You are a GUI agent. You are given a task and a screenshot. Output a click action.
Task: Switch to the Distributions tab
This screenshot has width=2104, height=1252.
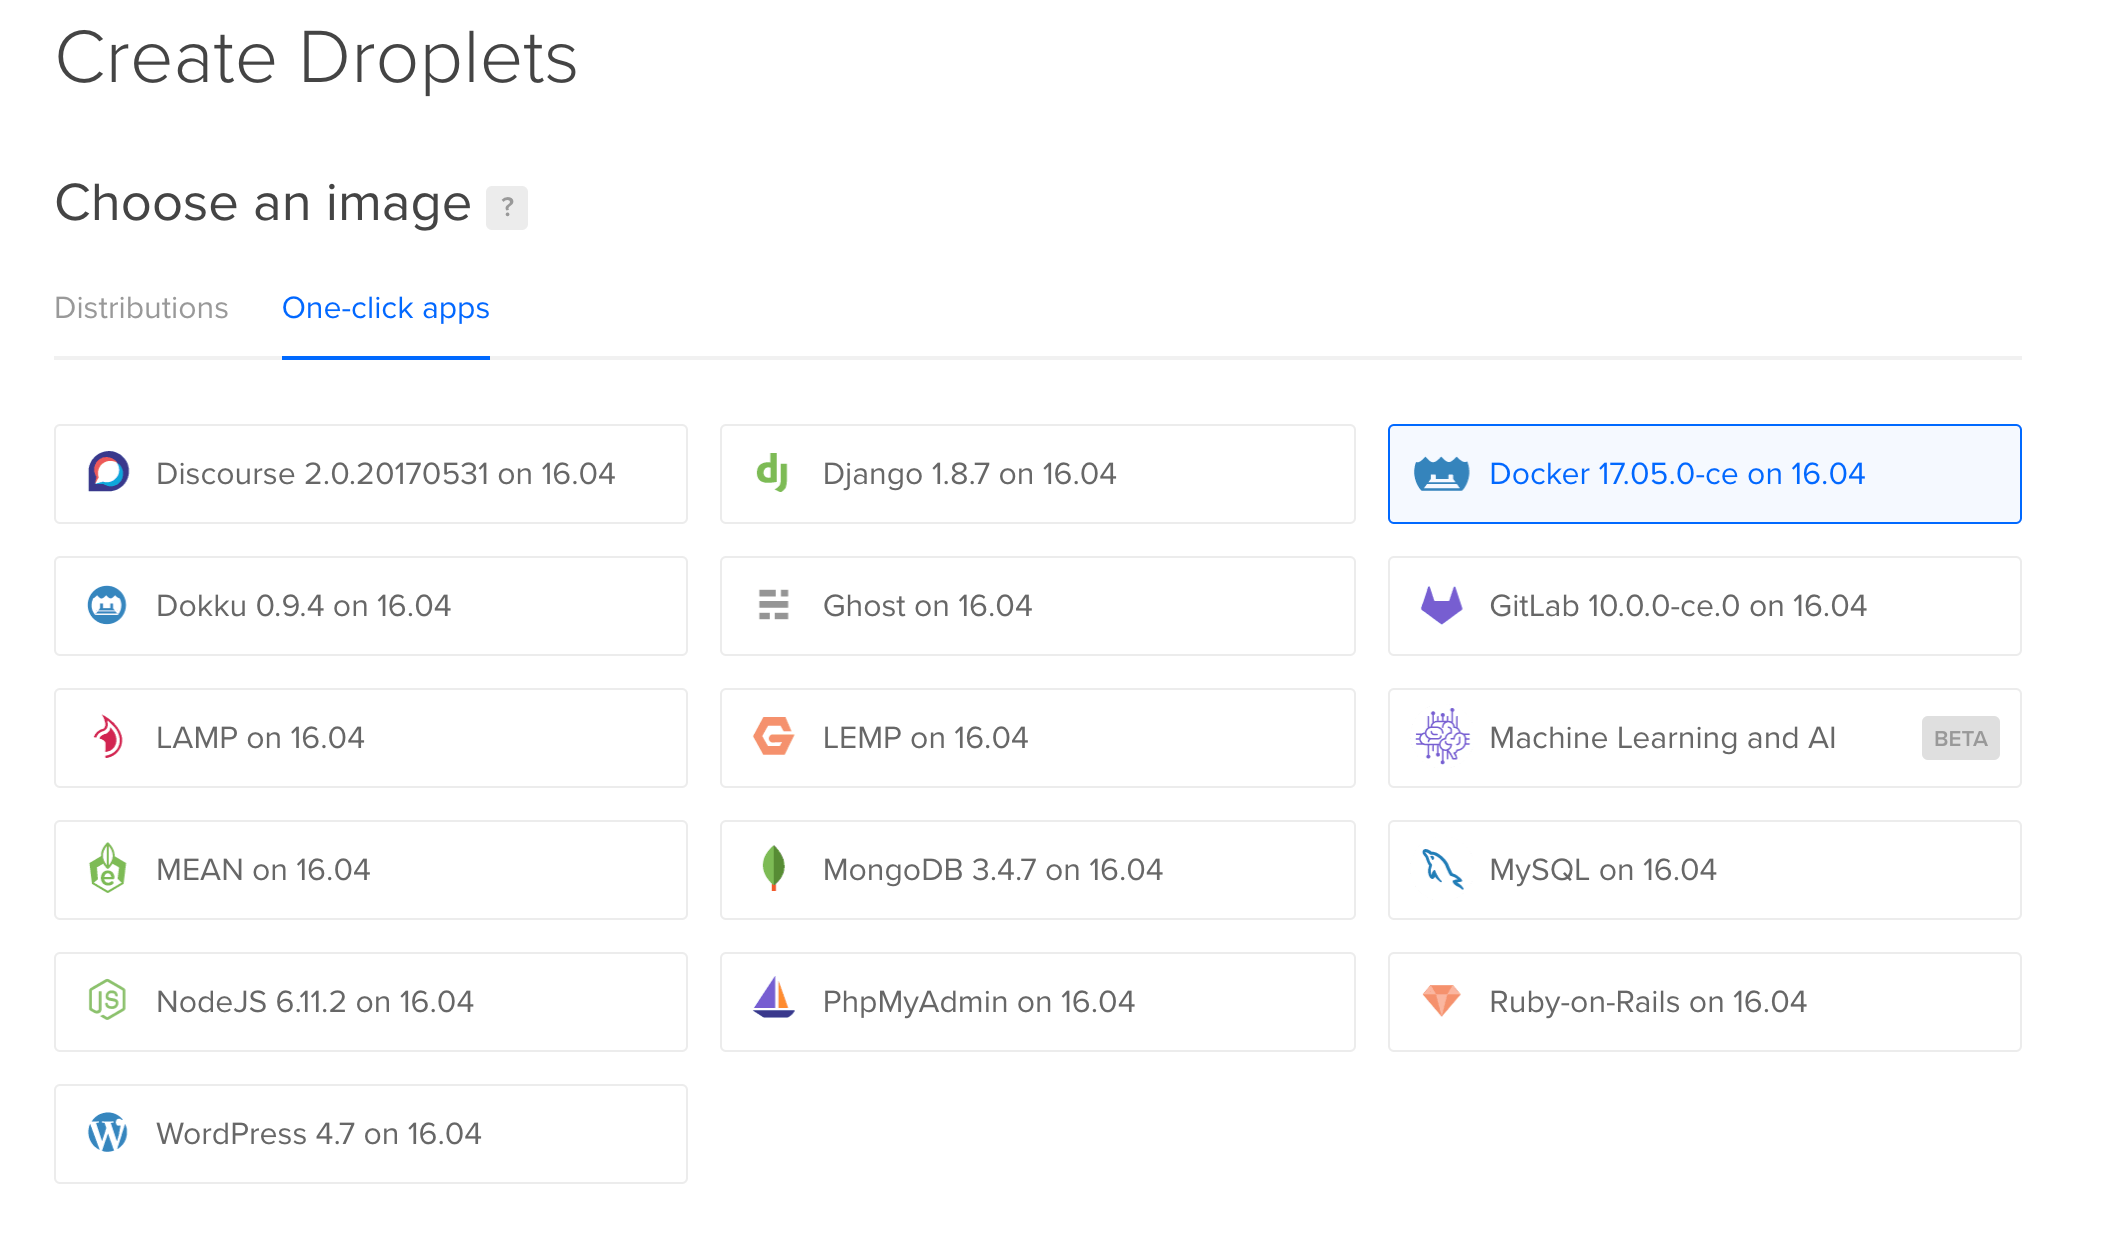pos(141,308)
